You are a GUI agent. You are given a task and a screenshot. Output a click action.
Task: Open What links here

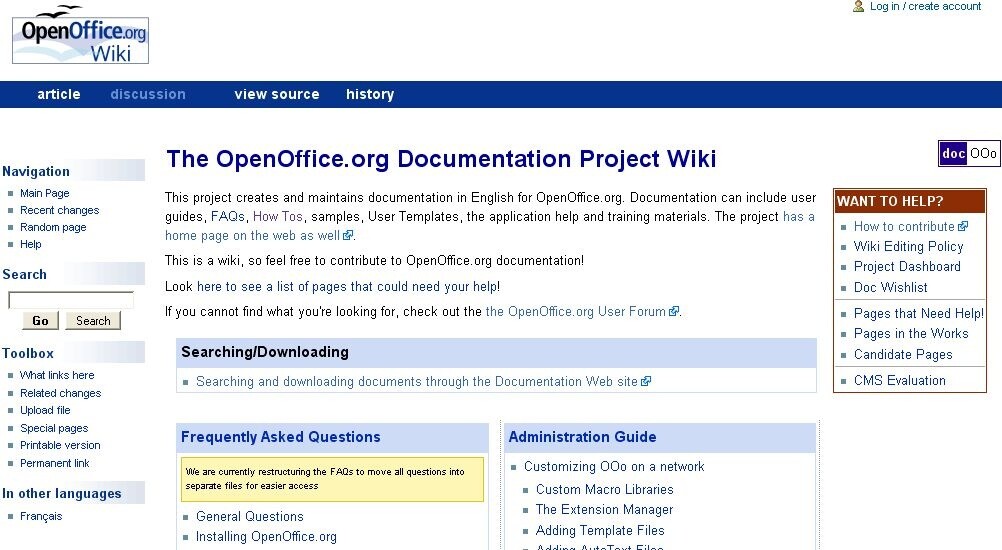click(x=57, y=375)
